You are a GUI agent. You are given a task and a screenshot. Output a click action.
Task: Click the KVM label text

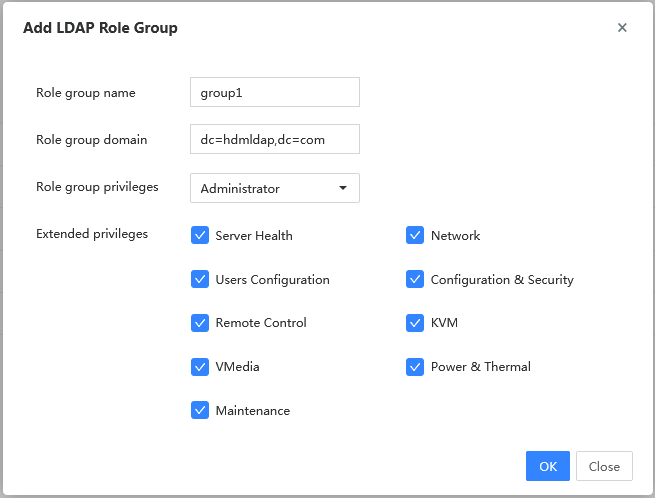444,323
